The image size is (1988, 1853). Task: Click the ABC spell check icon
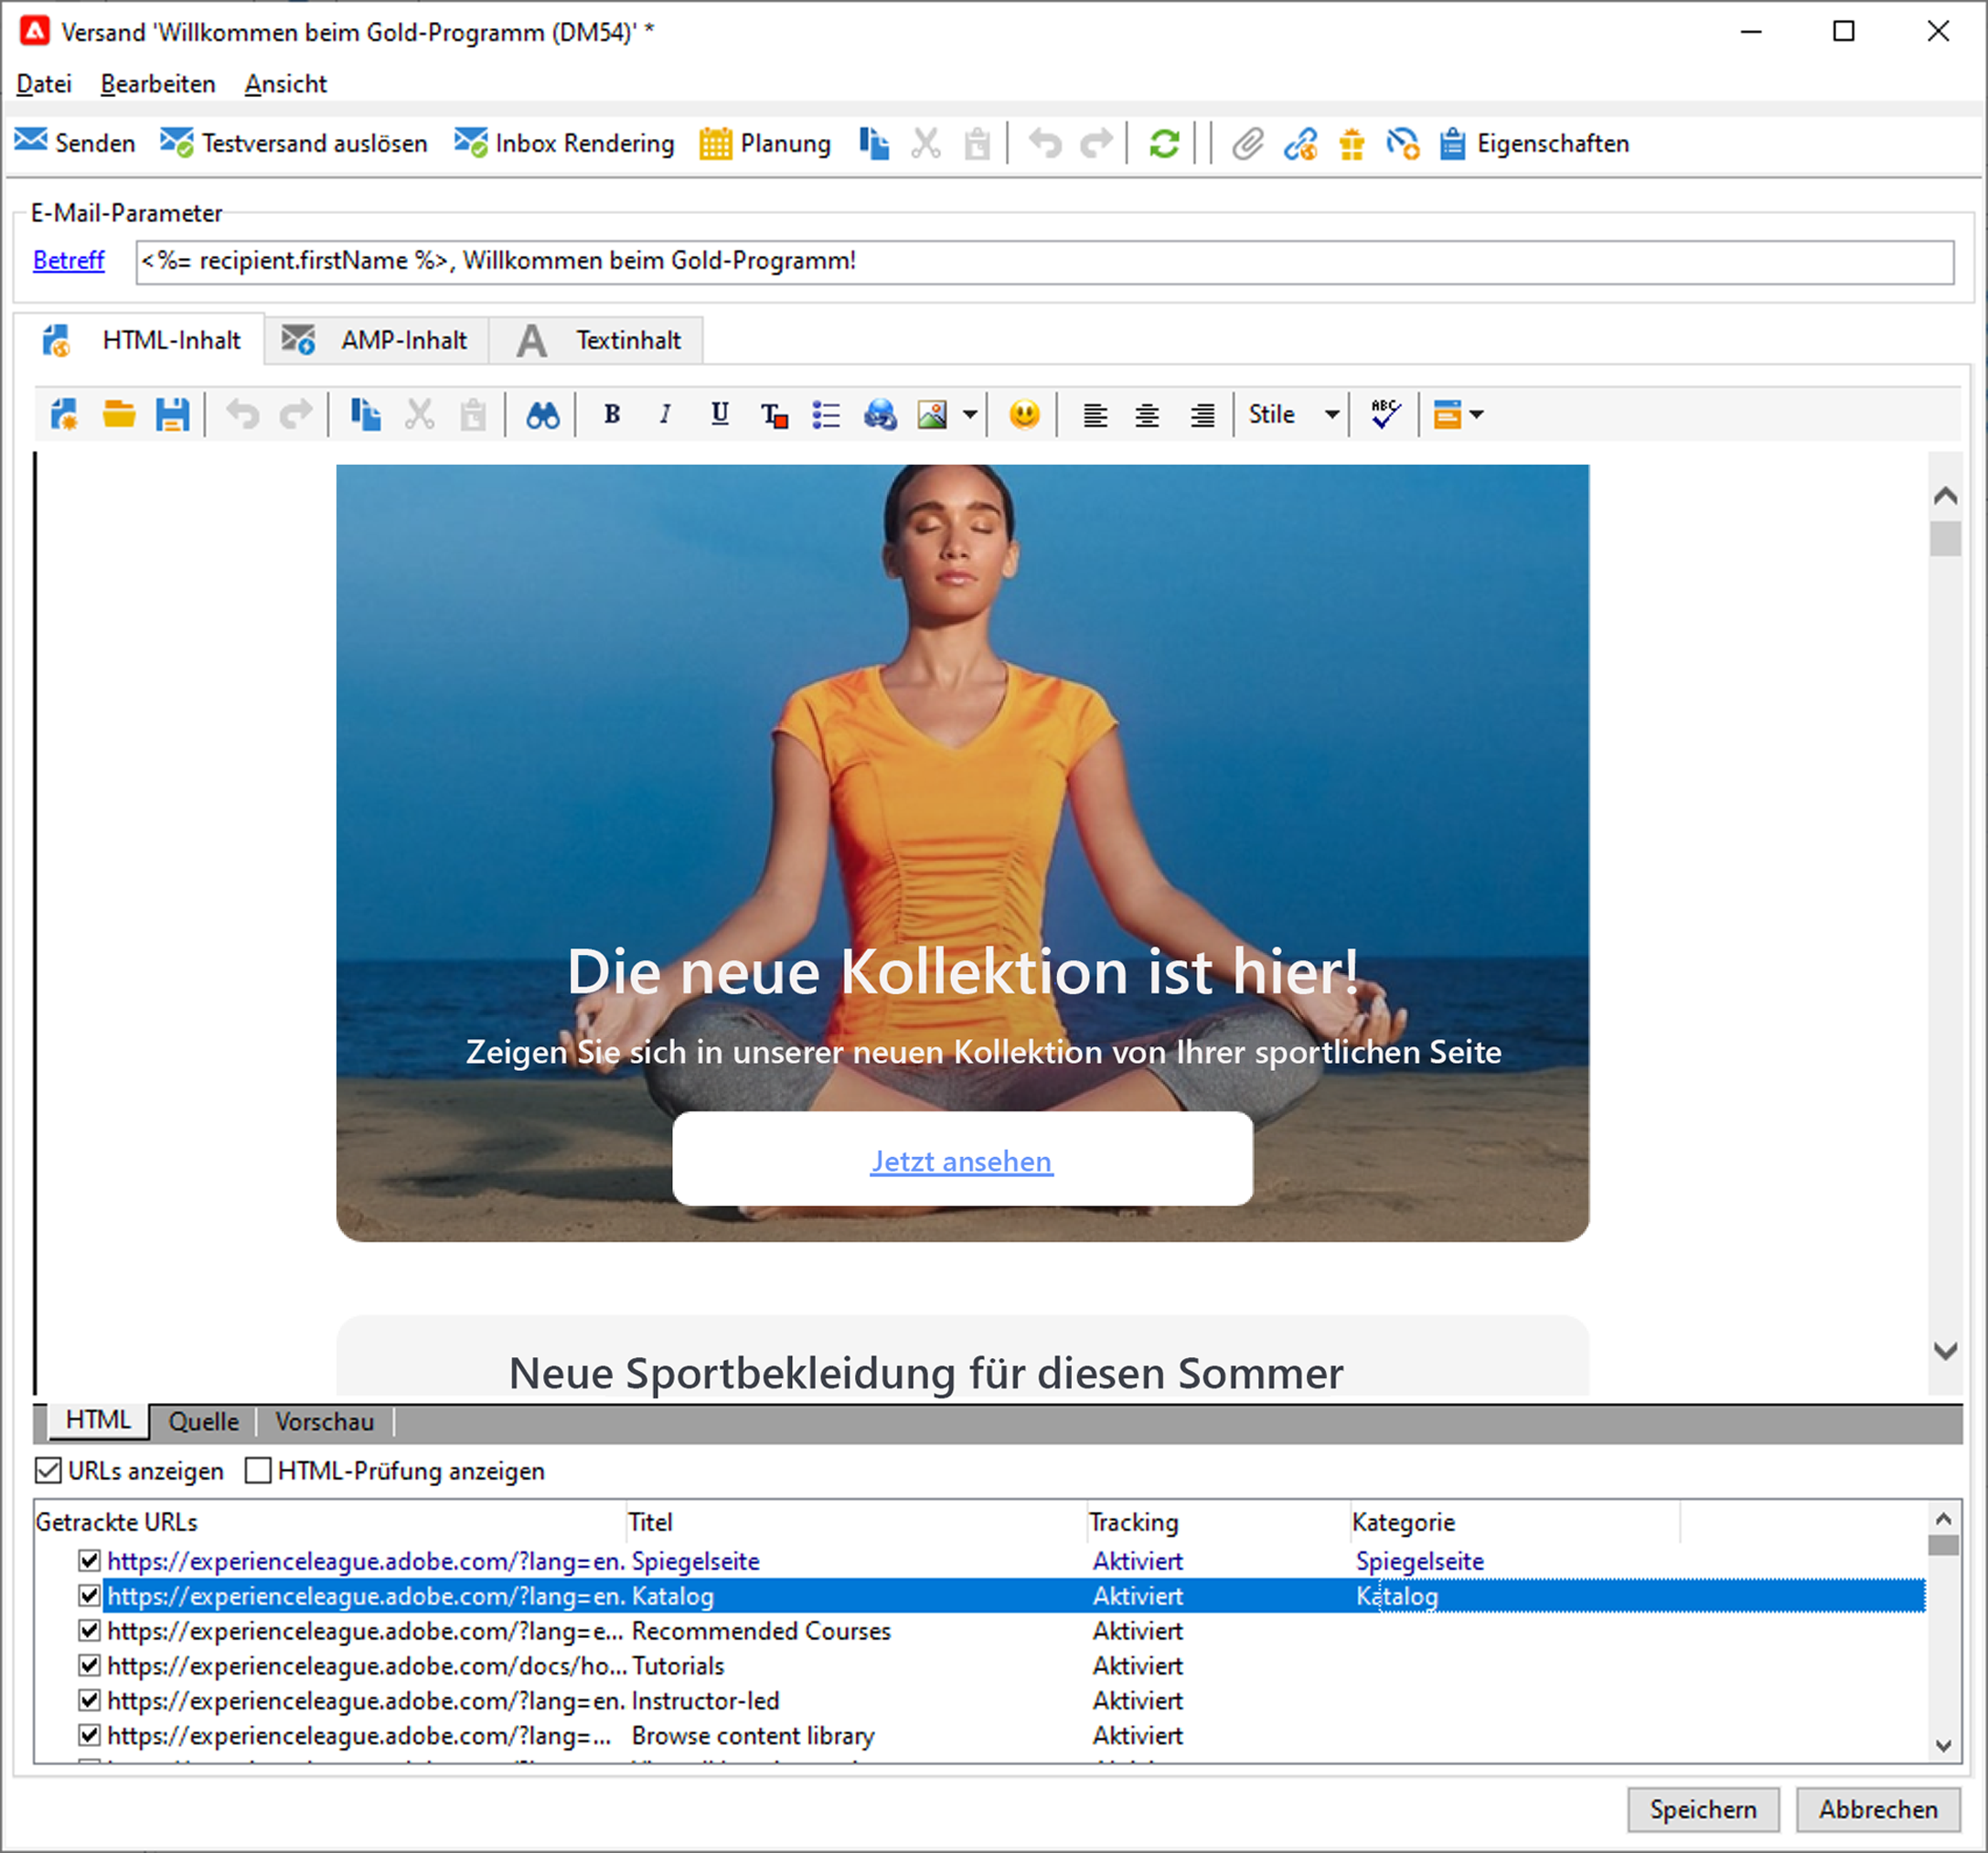point(1385,414)
